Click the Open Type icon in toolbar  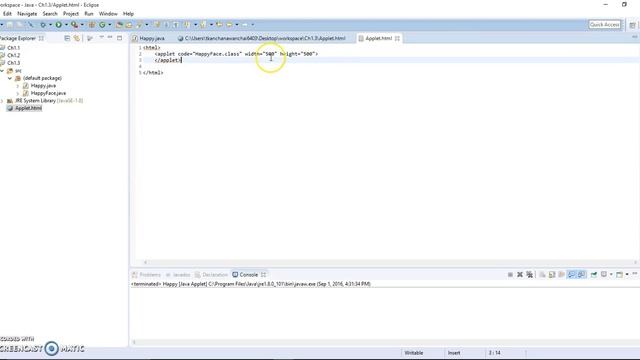pyautogui.click(x=119, y=24)
